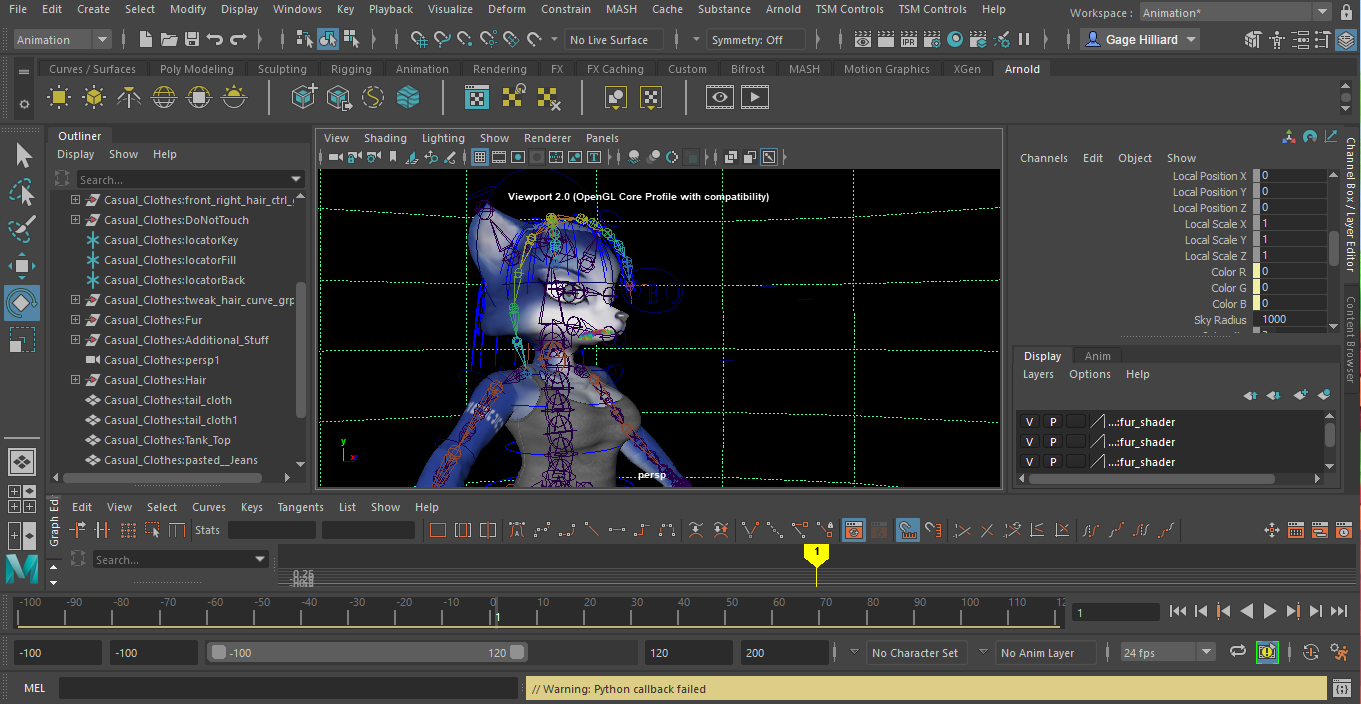Screen dimensions: 1361x704
Task: Open the Arnold menu
Action: [x=783, y=9]
